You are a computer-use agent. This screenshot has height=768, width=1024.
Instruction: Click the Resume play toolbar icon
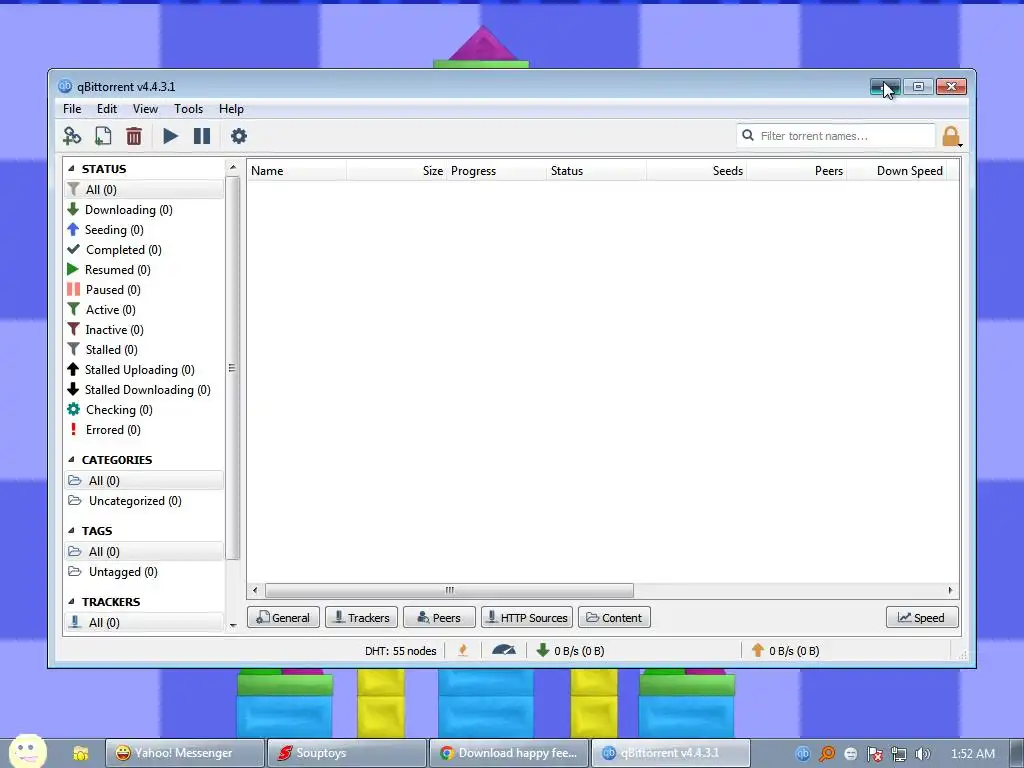tap(170, 136)
